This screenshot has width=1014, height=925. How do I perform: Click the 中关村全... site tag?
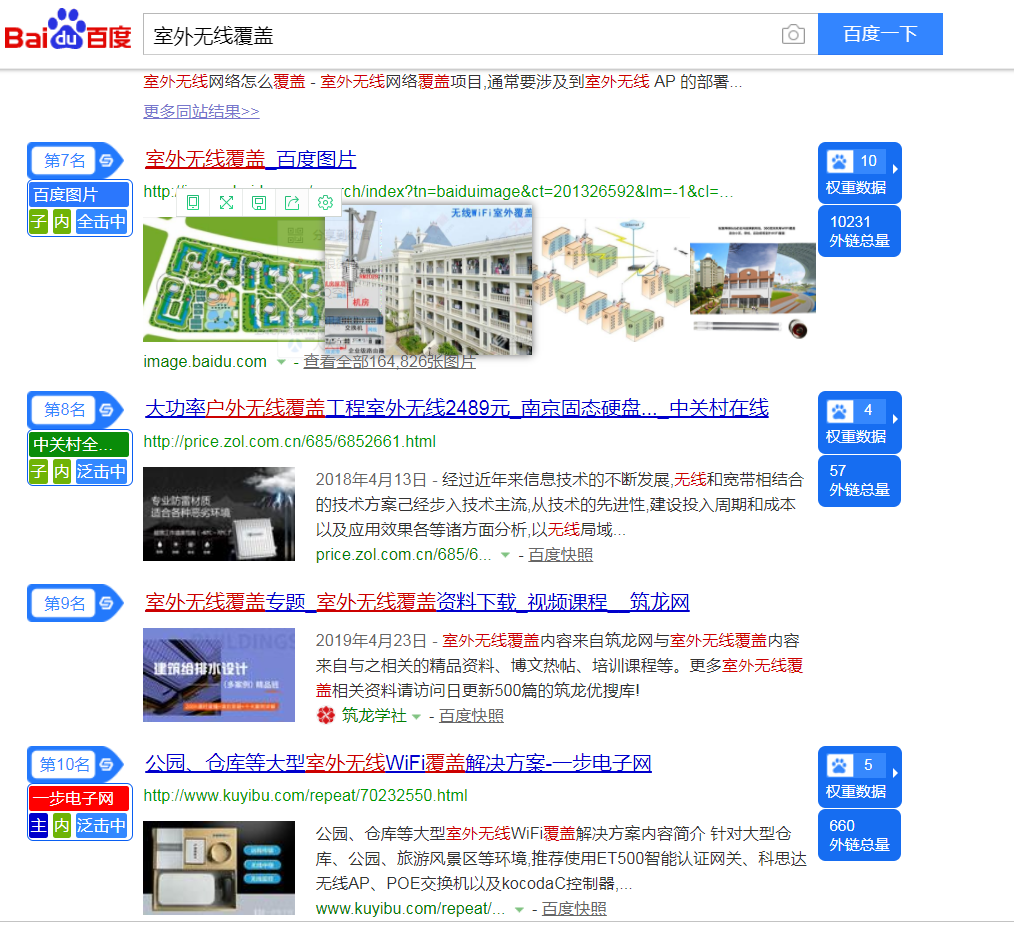point(80,444)
